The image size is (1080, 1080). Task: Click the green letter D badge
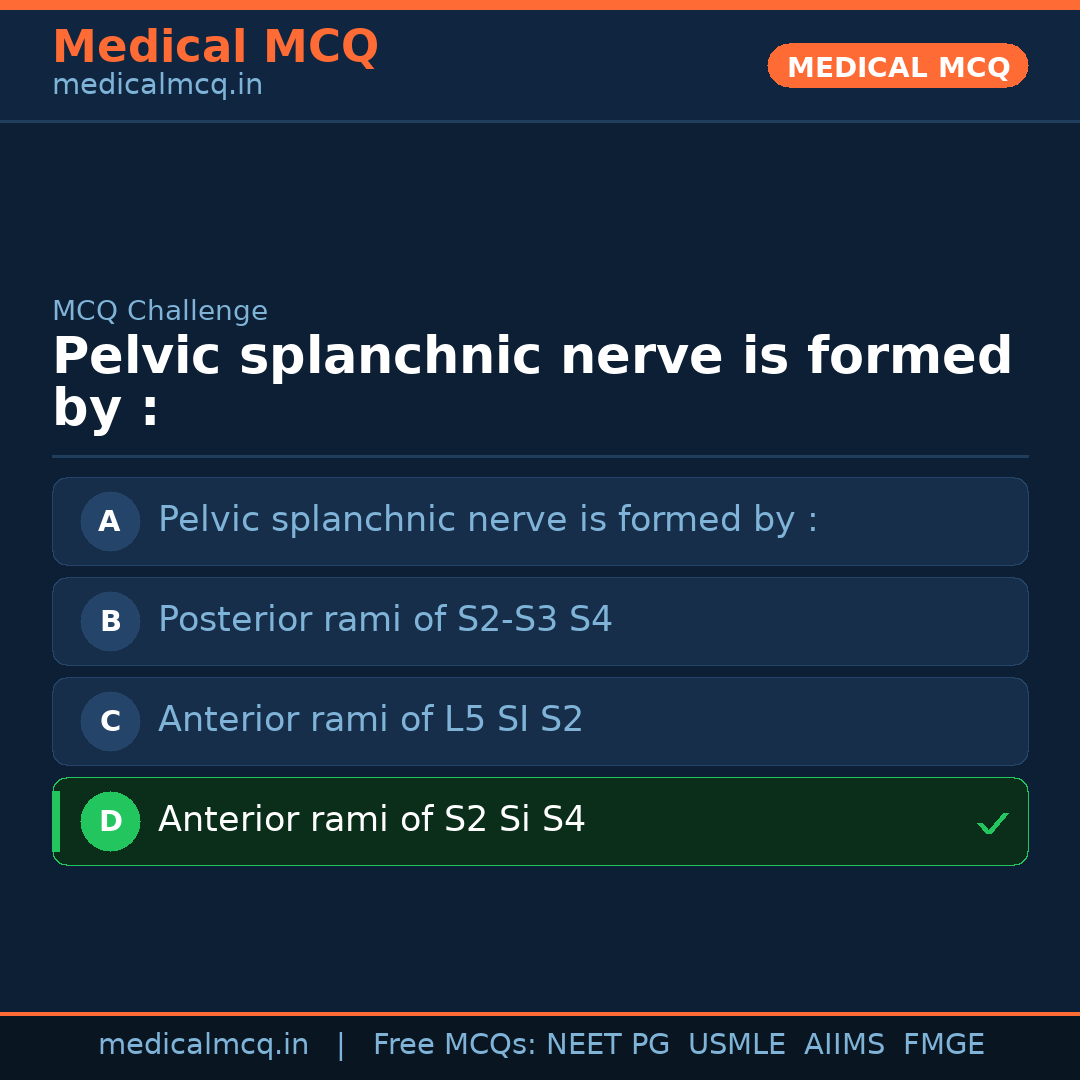[110, 821]
